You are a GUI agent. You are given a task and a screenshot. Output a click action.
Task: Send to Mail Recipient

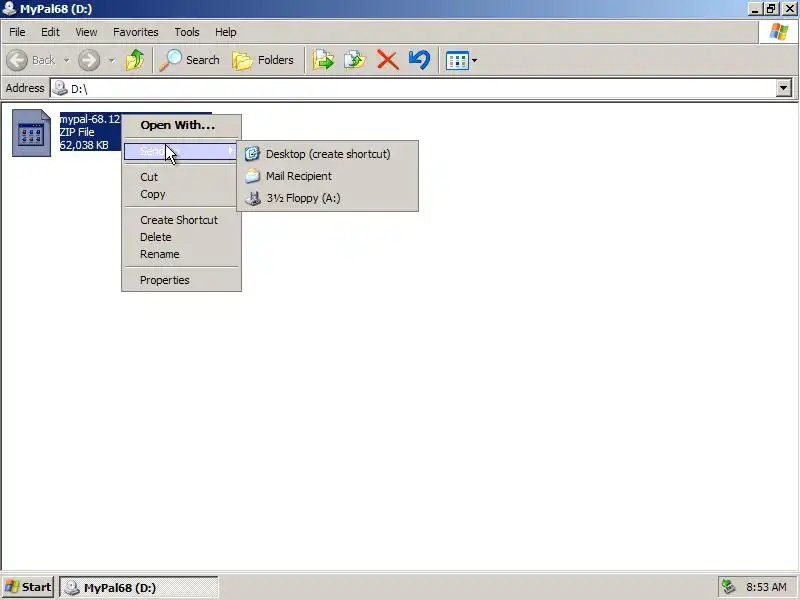pyautogui.click(x=328, y=176)
